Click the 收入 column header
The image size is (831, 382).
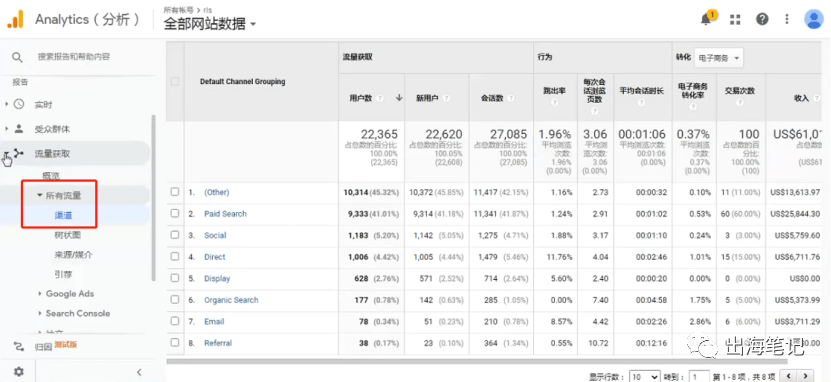pos(801,98)
